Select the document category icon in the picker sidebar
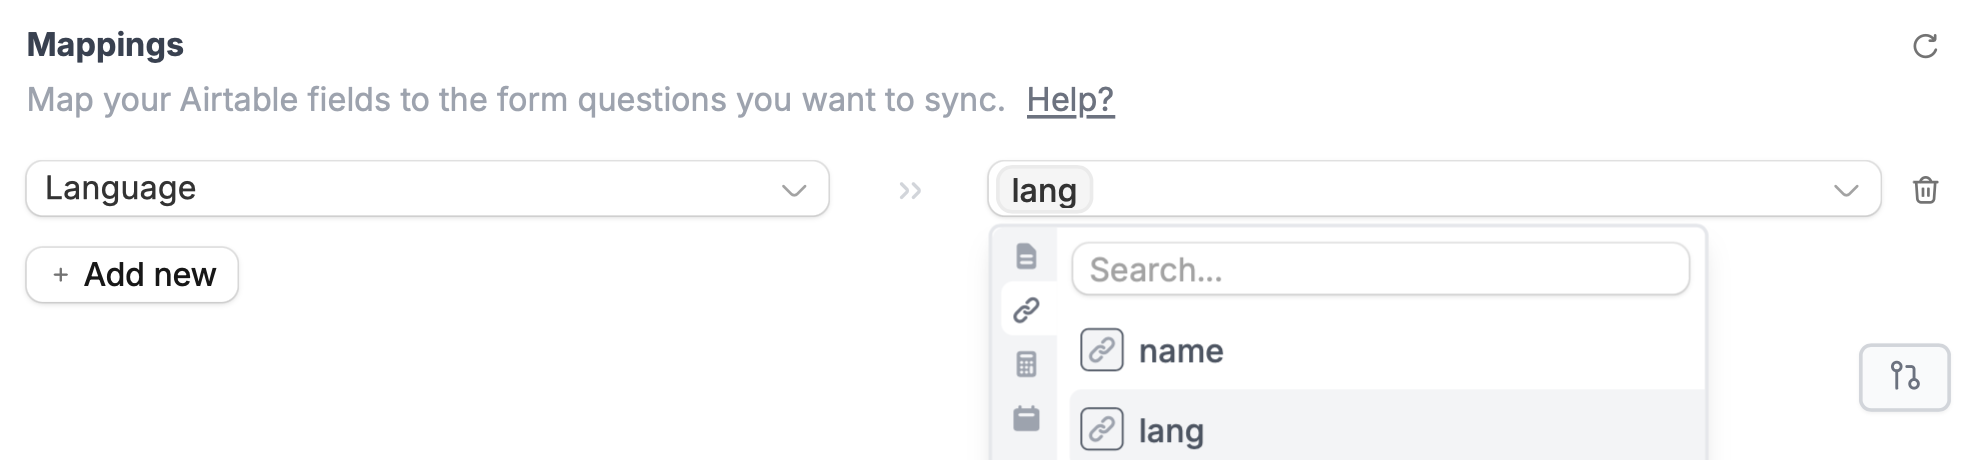Image resolution: width=1978 pixels, height=460 pixels. (1026, 256)
